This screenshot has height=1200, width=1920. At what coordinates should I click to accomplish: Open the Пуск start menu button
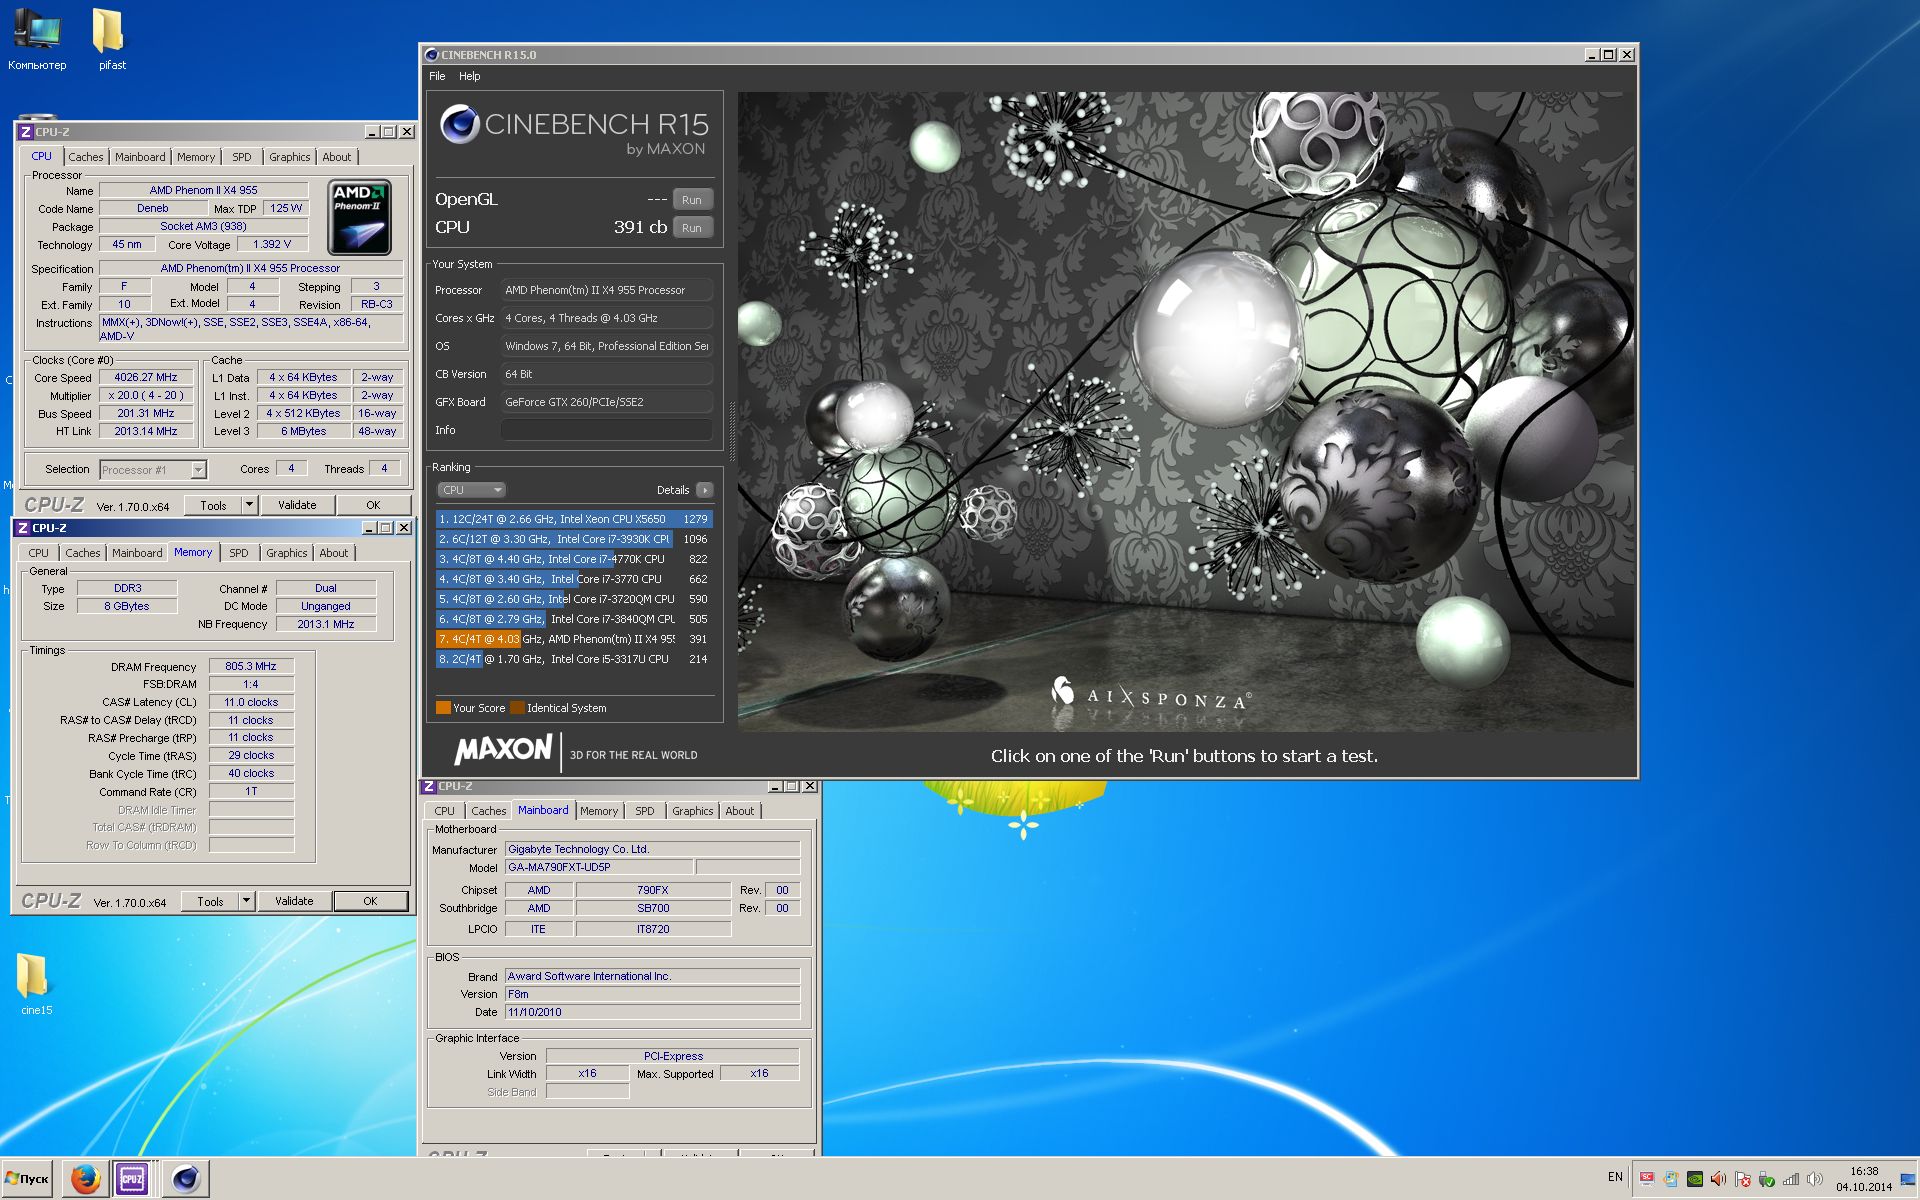(27, 1179)
